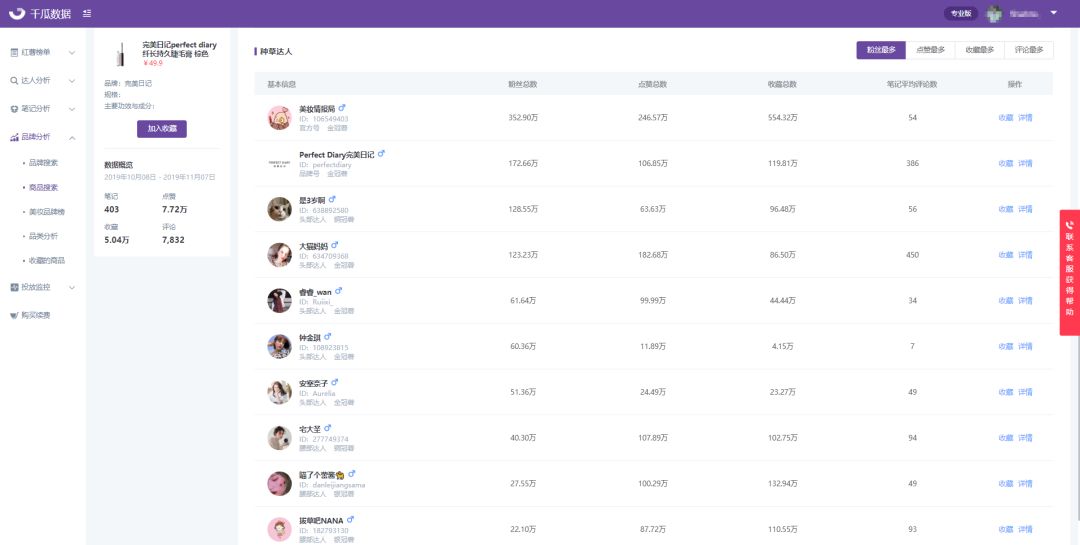Click the 352.90万 follower count cell
The image size is (1080, 545).
pos(523,118)
